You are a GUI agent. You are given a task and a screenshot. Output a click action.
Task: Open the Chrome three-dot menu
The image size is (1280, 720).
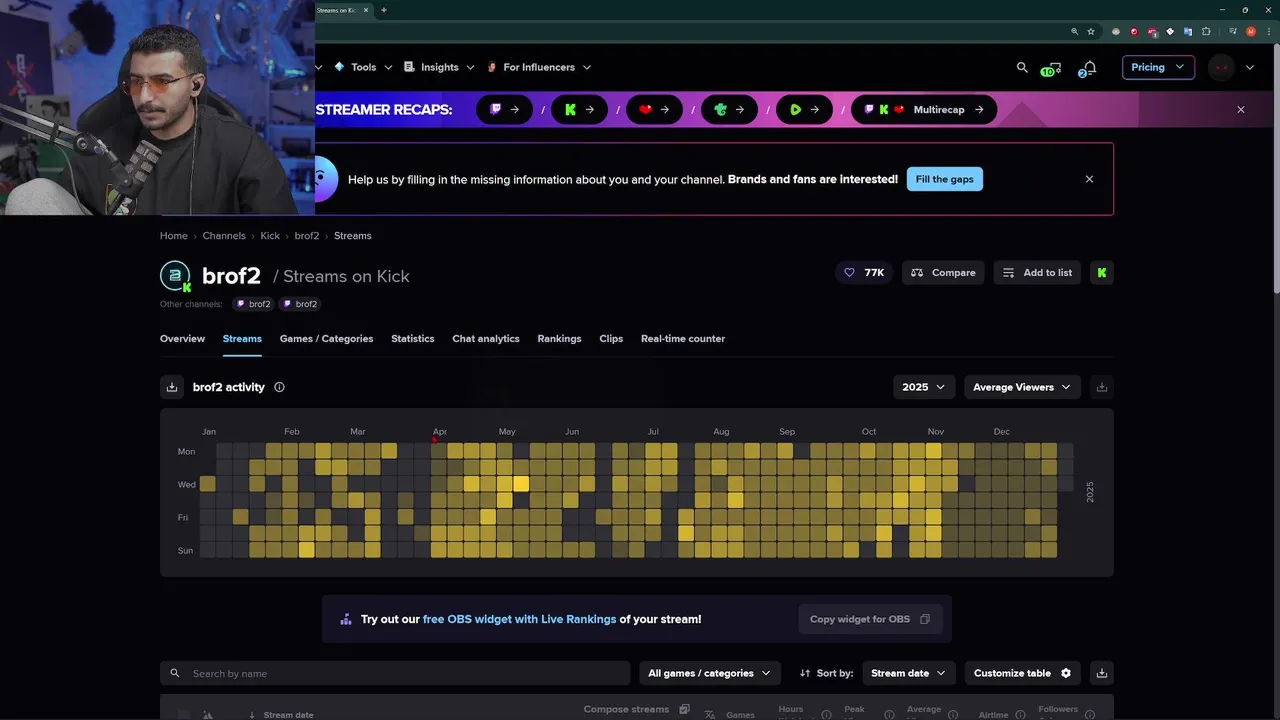coord(1269,31)
